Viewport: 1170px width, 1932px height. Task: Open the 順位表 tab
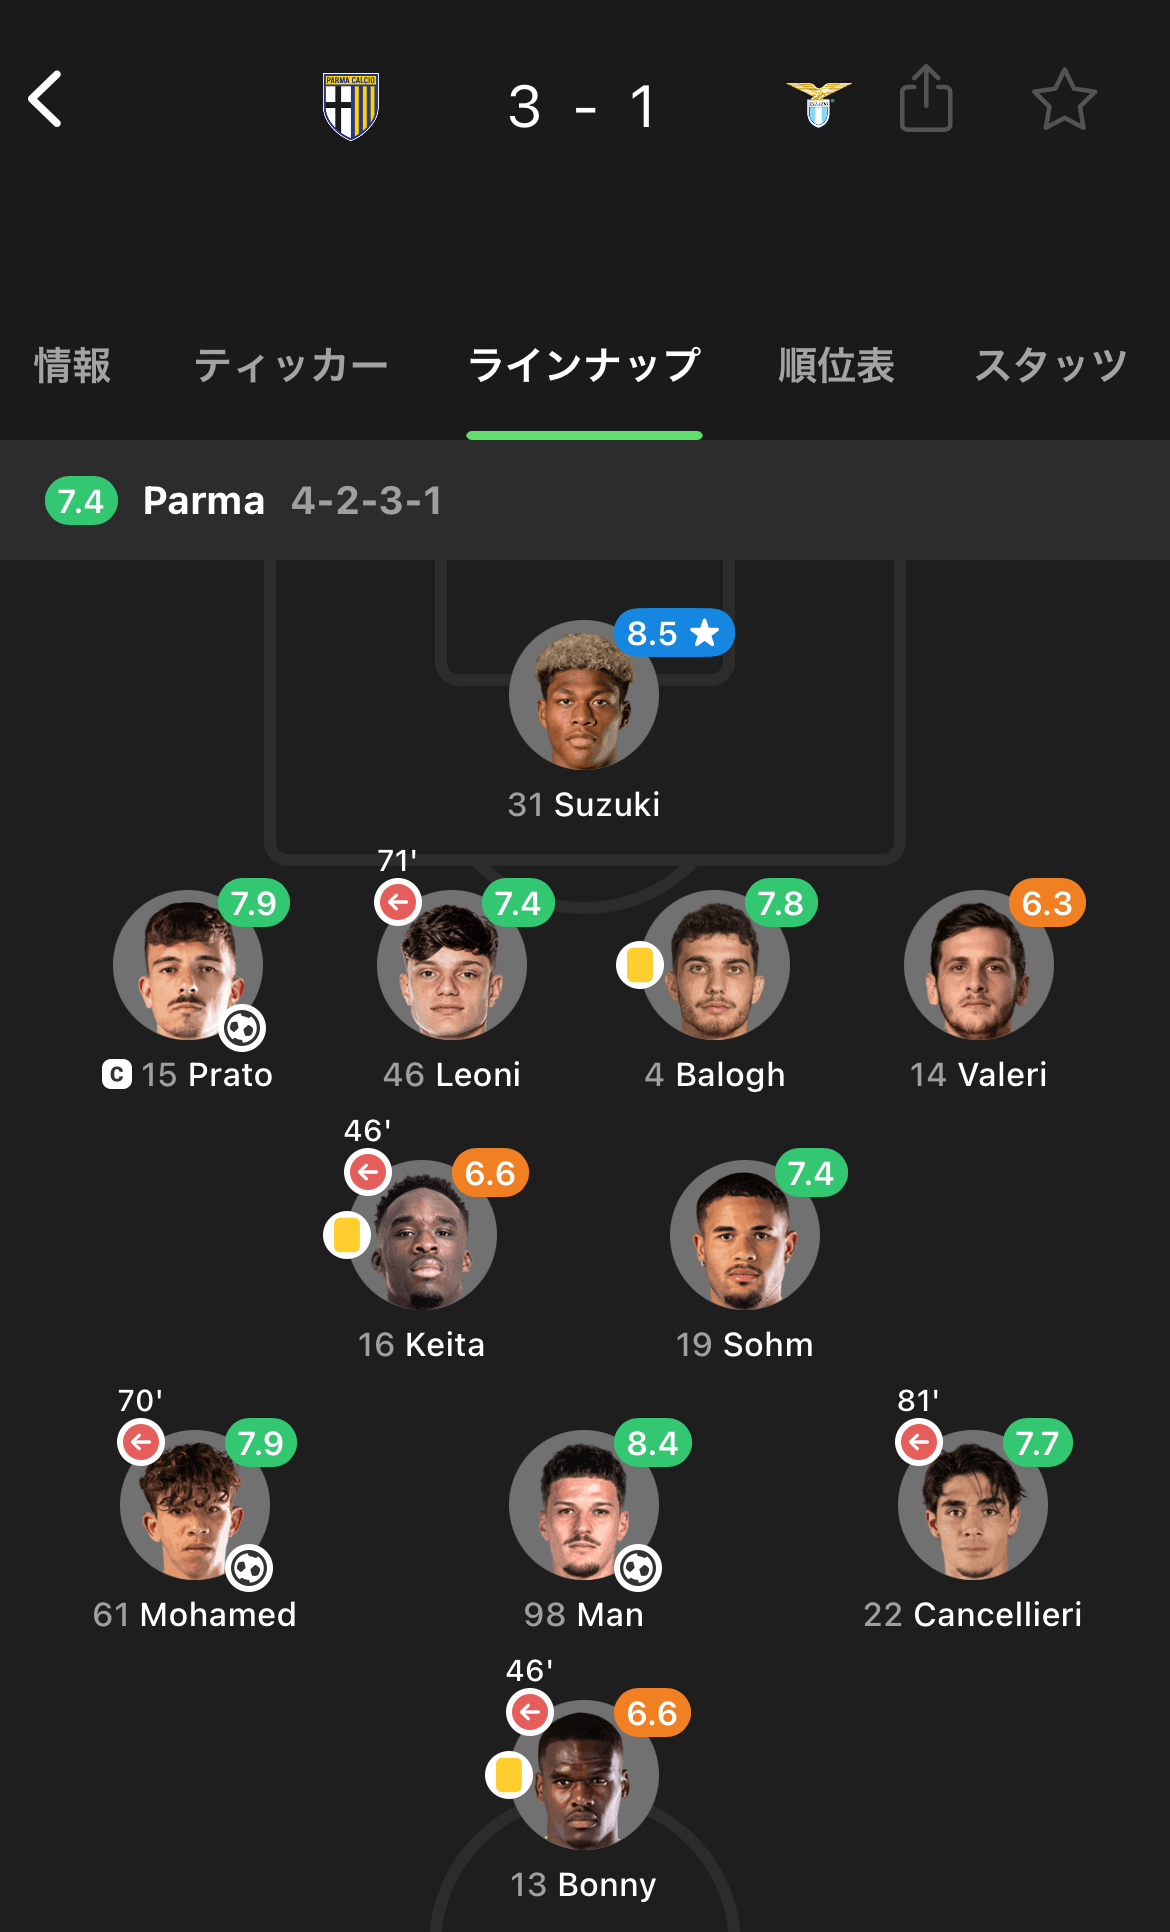tap(836, 366)
